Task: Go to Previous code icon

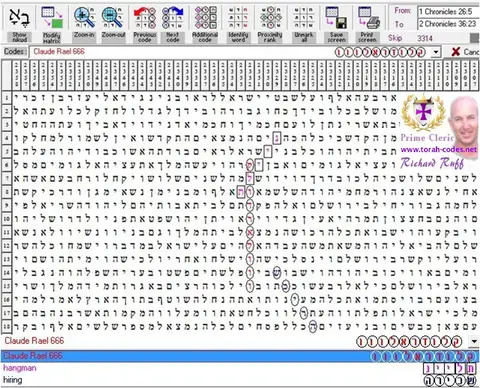Action: point(145,18)
